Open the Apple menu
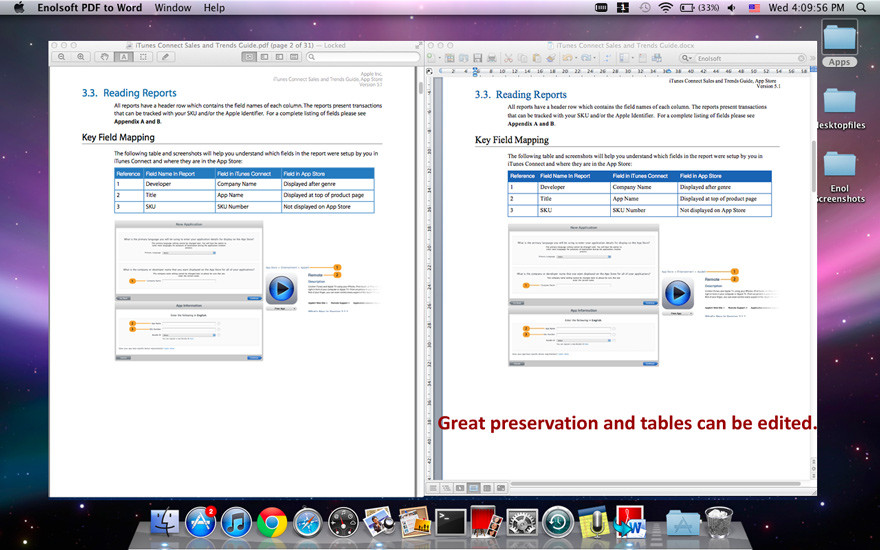The height and width of the screenshot is (550, 880). tap(19, 7)
